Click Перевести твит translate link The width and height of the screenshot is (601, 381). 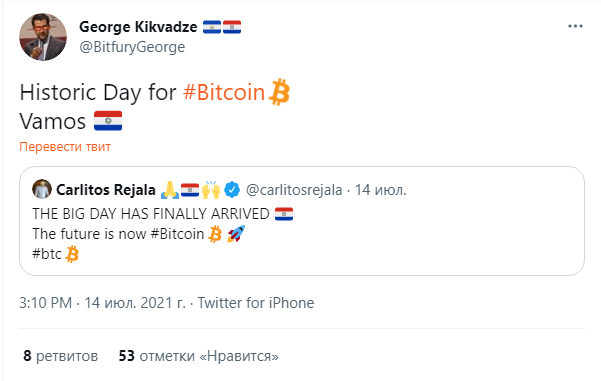pos(65,147)
